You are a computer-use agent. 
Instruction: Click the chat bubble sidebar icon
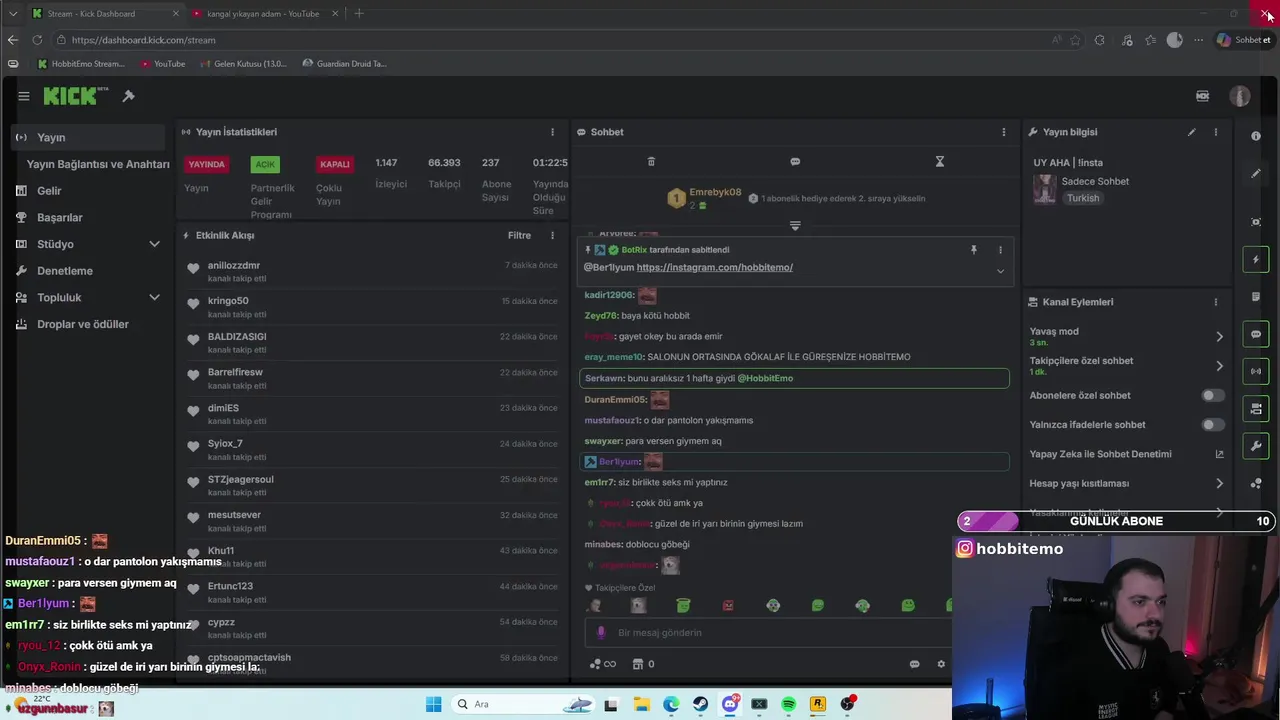1256,334
